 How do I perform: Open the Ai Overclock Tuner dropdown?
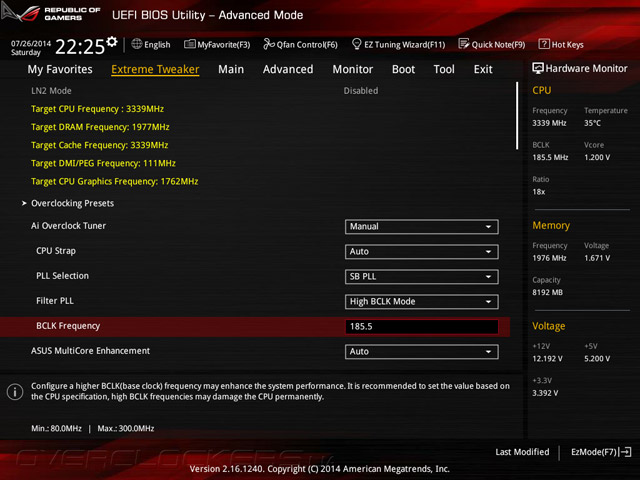click(422, 227)
